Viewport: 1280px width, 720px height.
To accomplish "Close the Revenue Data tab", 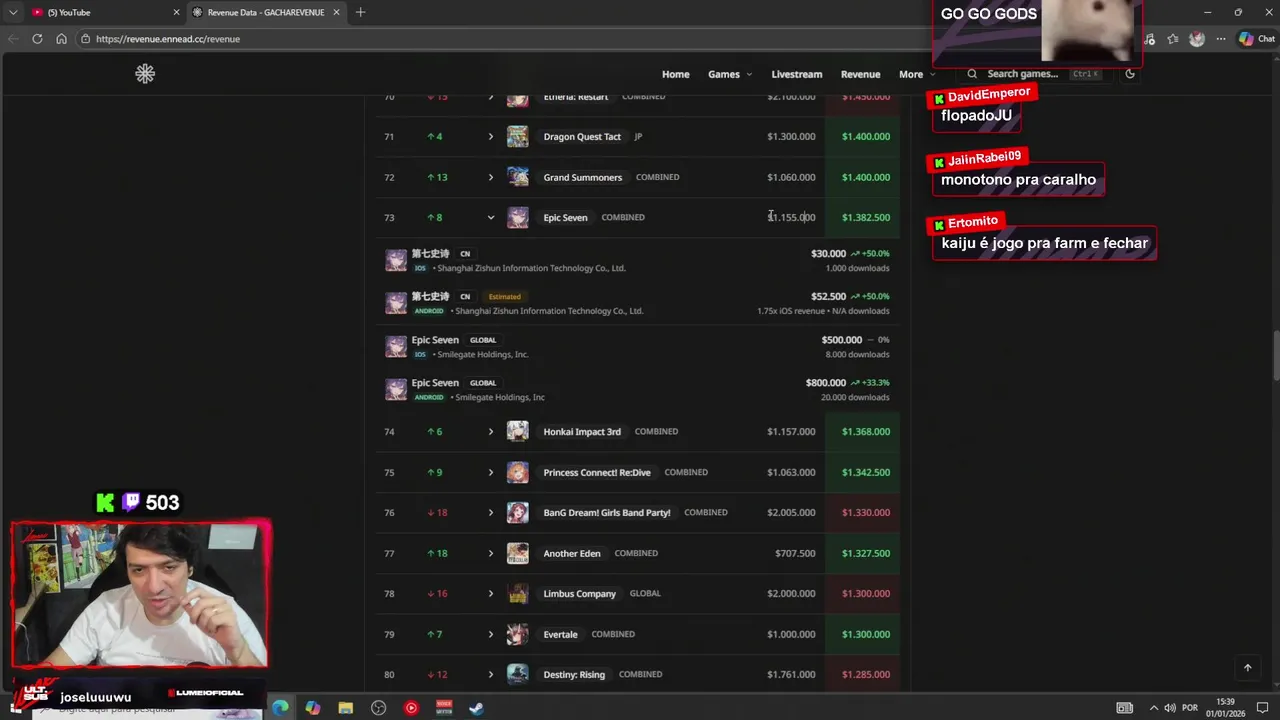I will [x=336, y=12].
